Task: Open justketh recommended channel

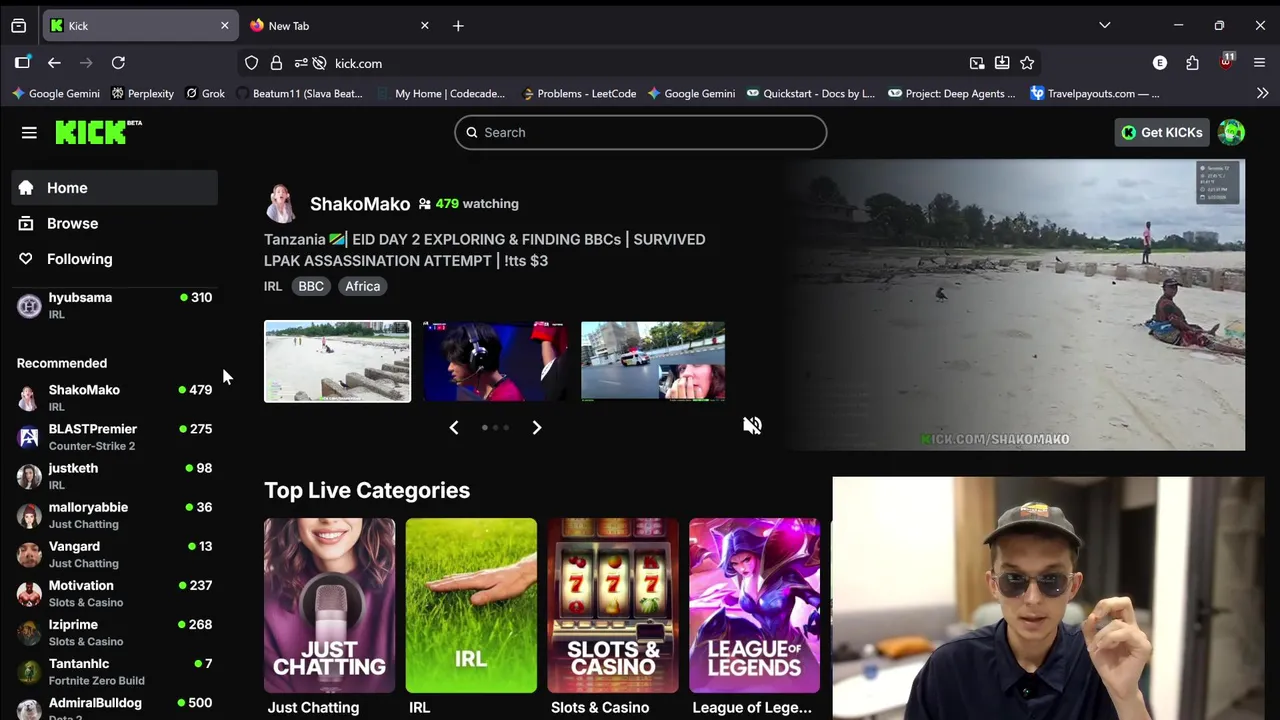Action: pyautogui.click(x=114, y=476)
